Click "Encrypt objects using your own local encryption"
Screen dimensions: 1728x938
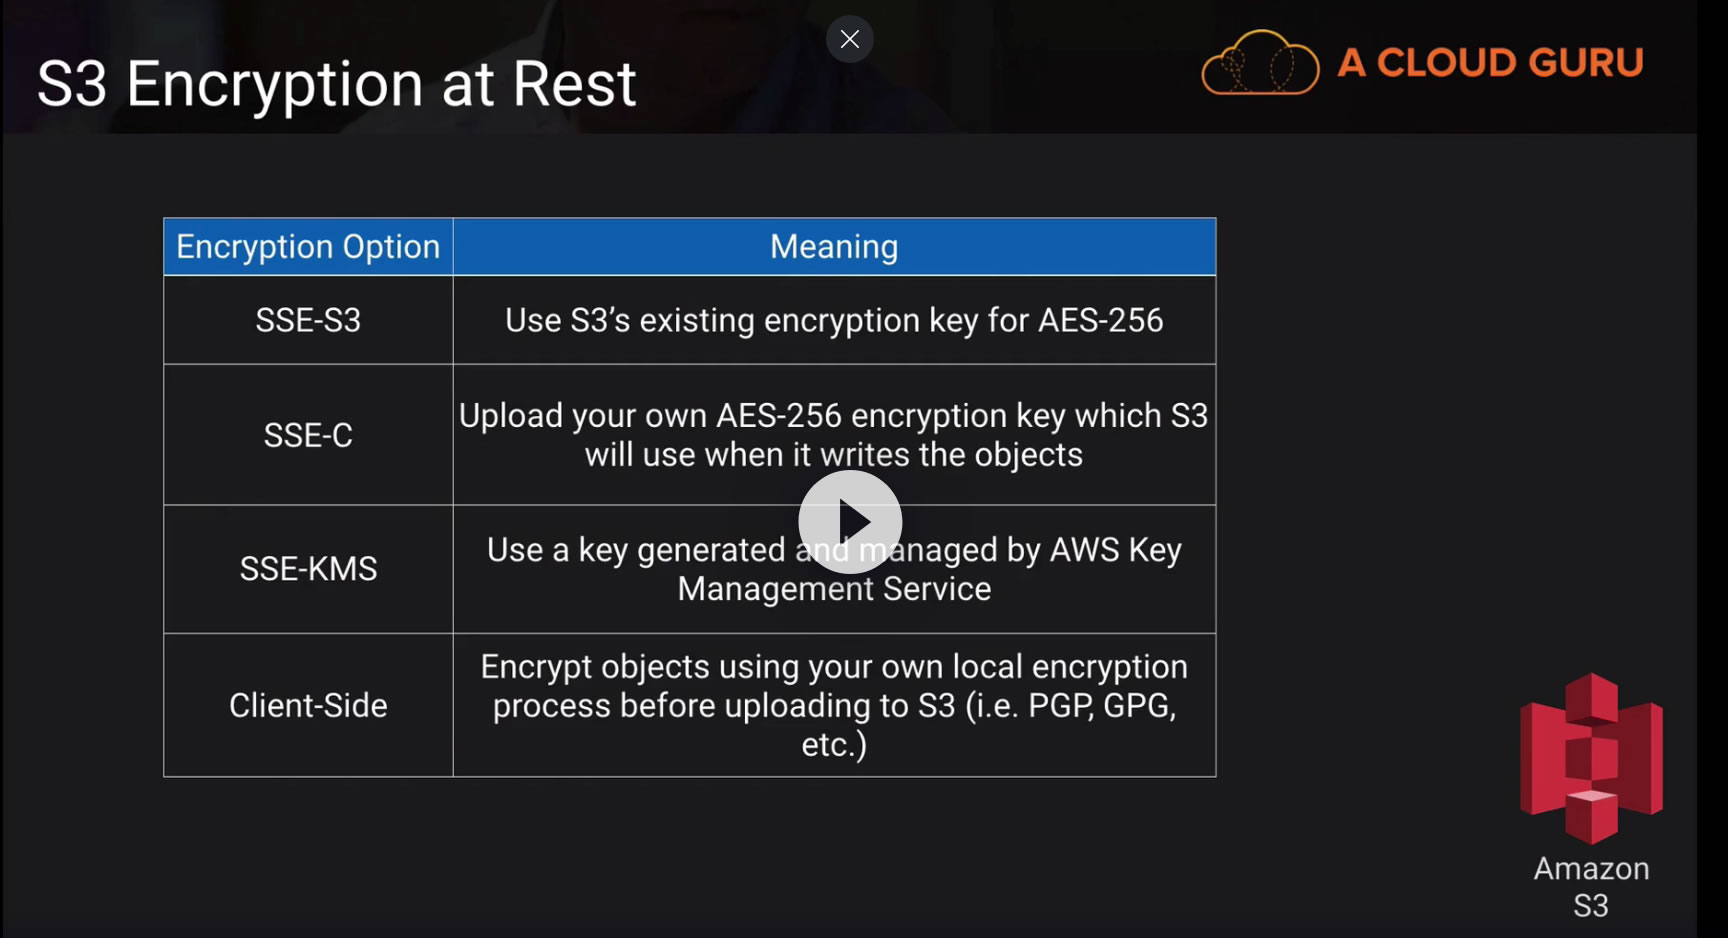(834, 667)
